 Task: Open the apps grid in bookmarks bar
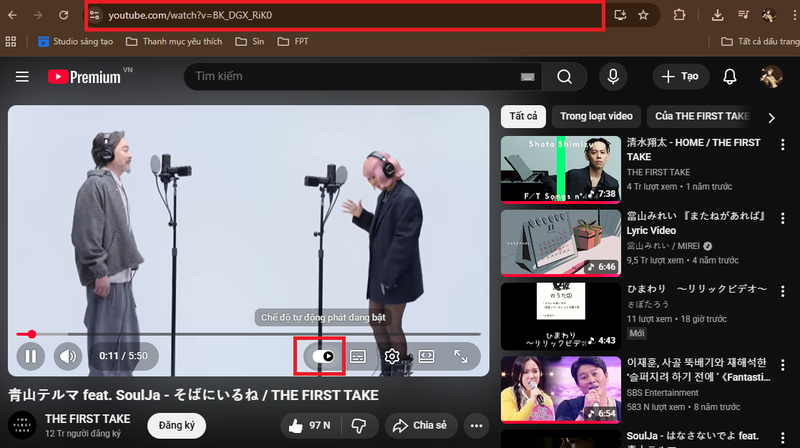[x=11, y=41]
